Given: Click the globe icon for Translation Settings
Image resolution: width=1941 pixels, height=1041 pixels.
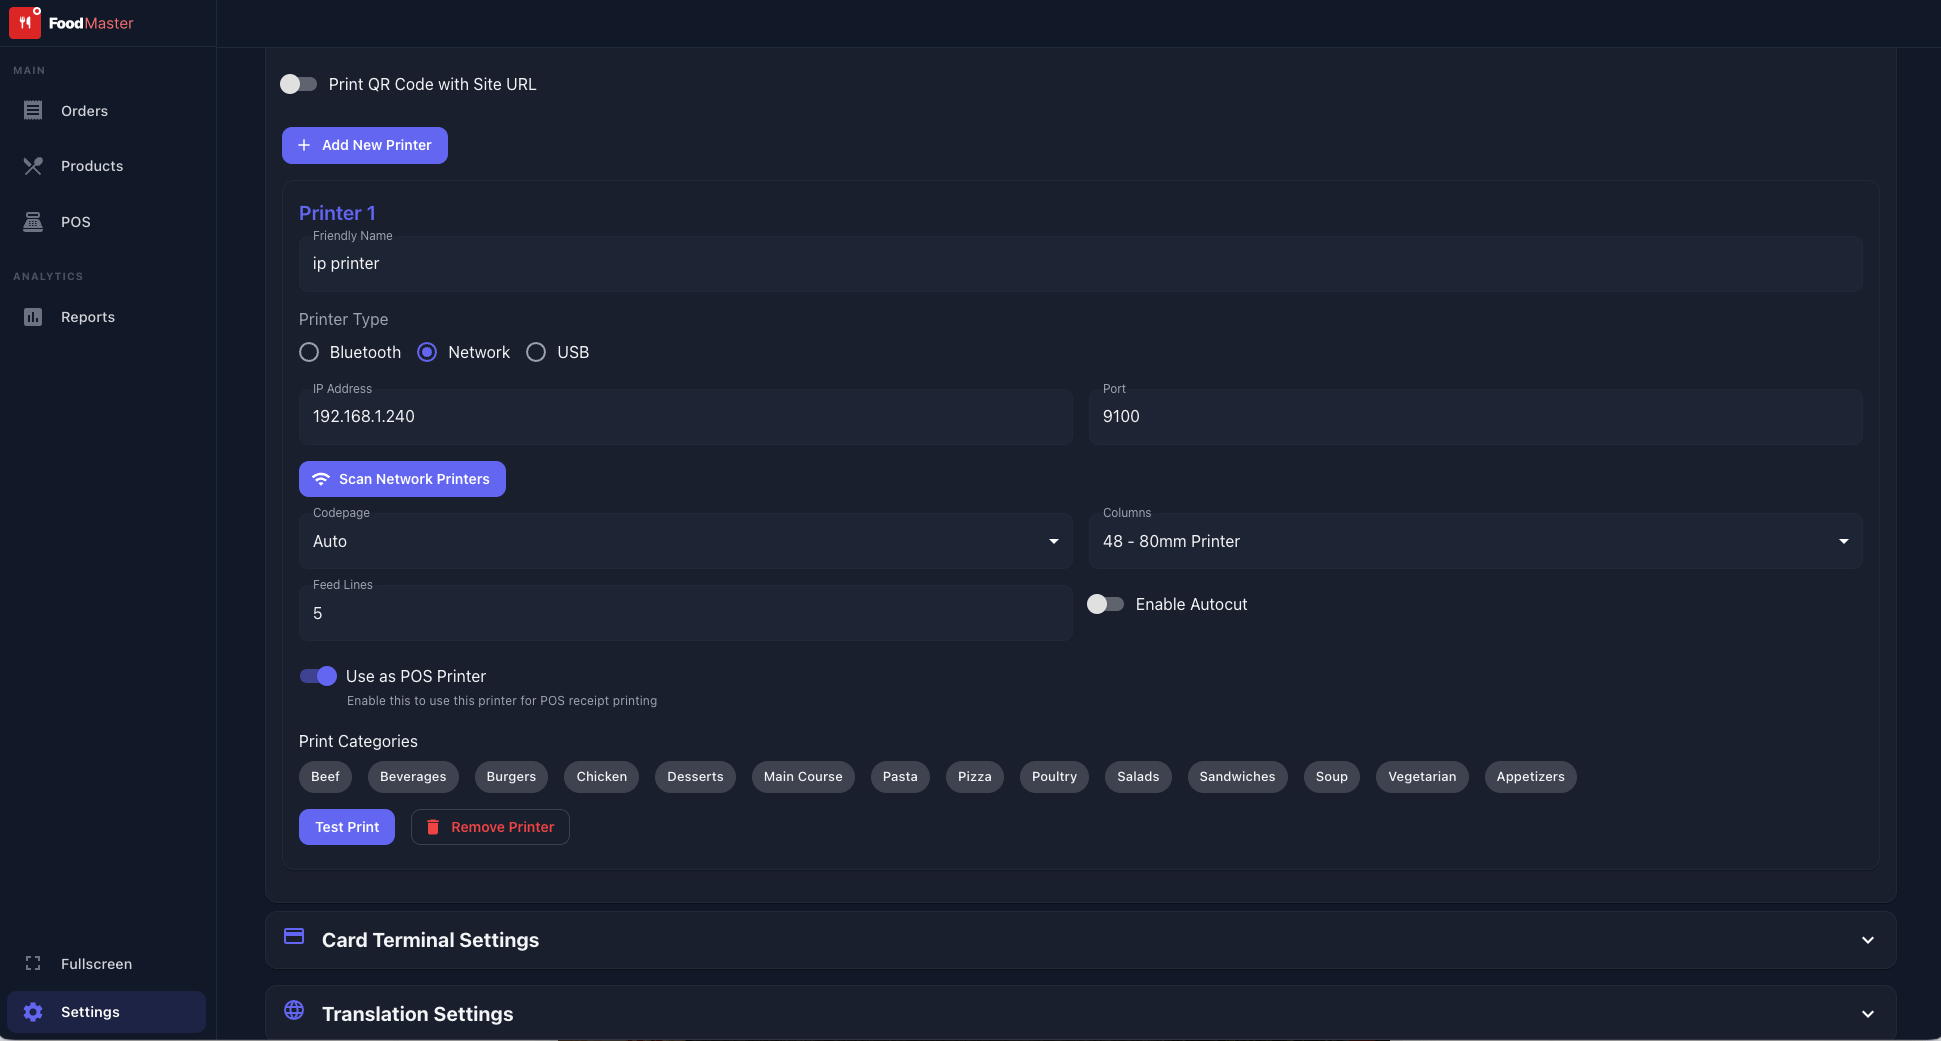Looking at the screenshot, I should (x=294, y=1010).
